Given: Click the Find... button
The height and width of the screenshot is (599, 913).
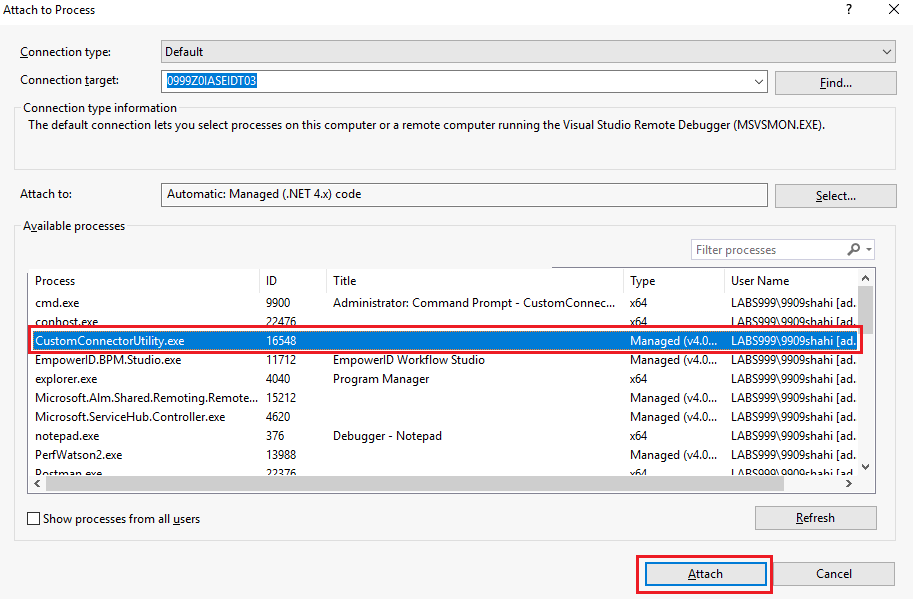Looking at the screenshot, I should [836, 83].
